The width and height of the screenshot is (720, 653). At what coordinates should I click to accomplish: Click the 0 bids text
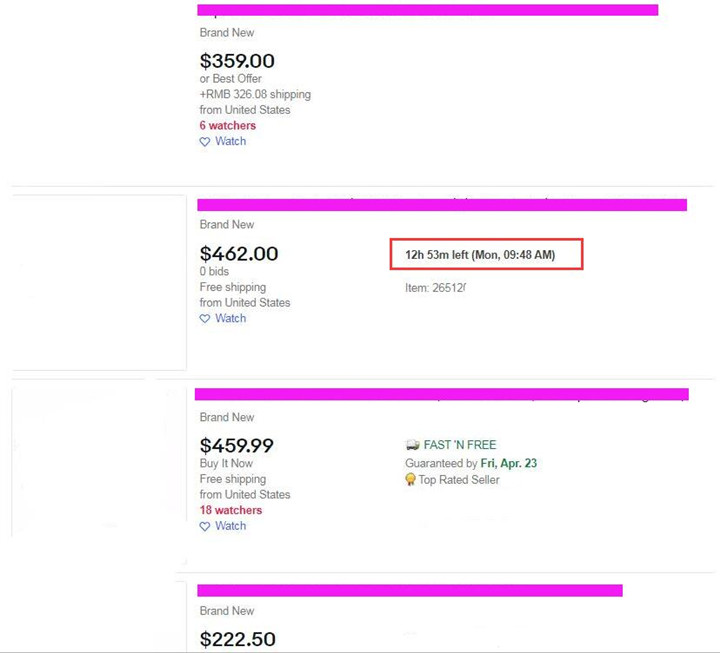[x=216, y=272]
